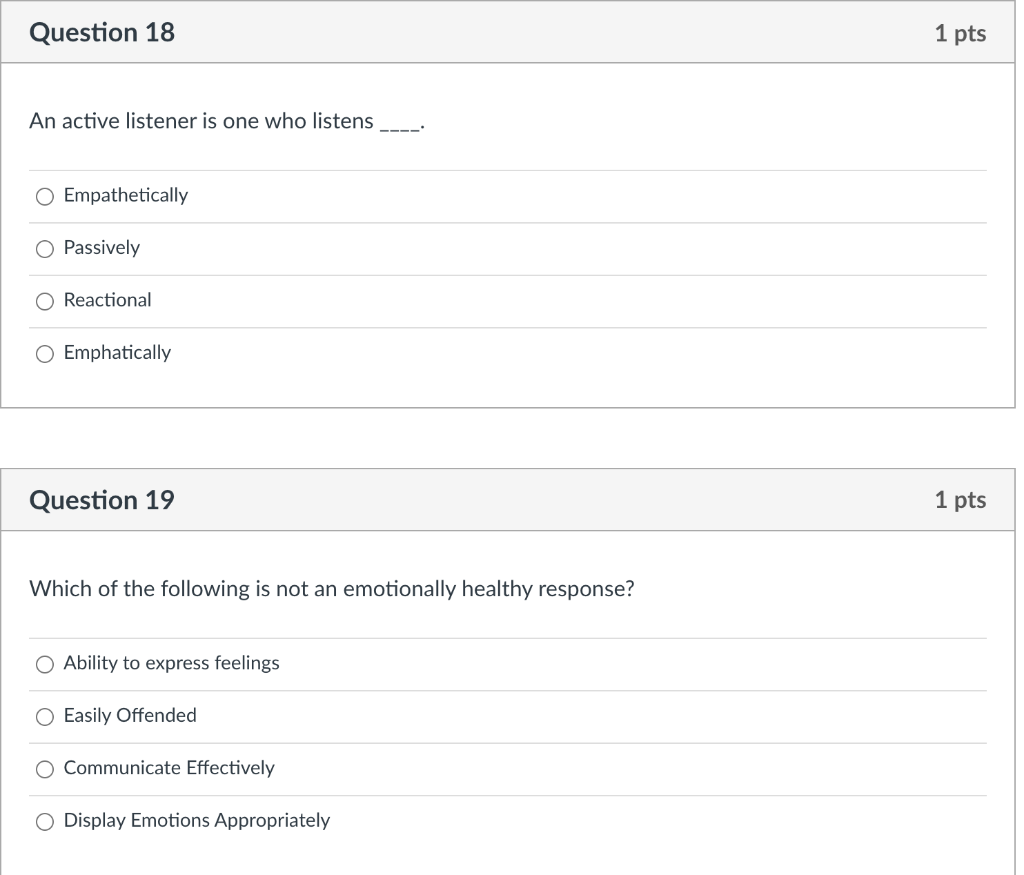Select the "Communicate Effectively" radio button

(44, 769)
